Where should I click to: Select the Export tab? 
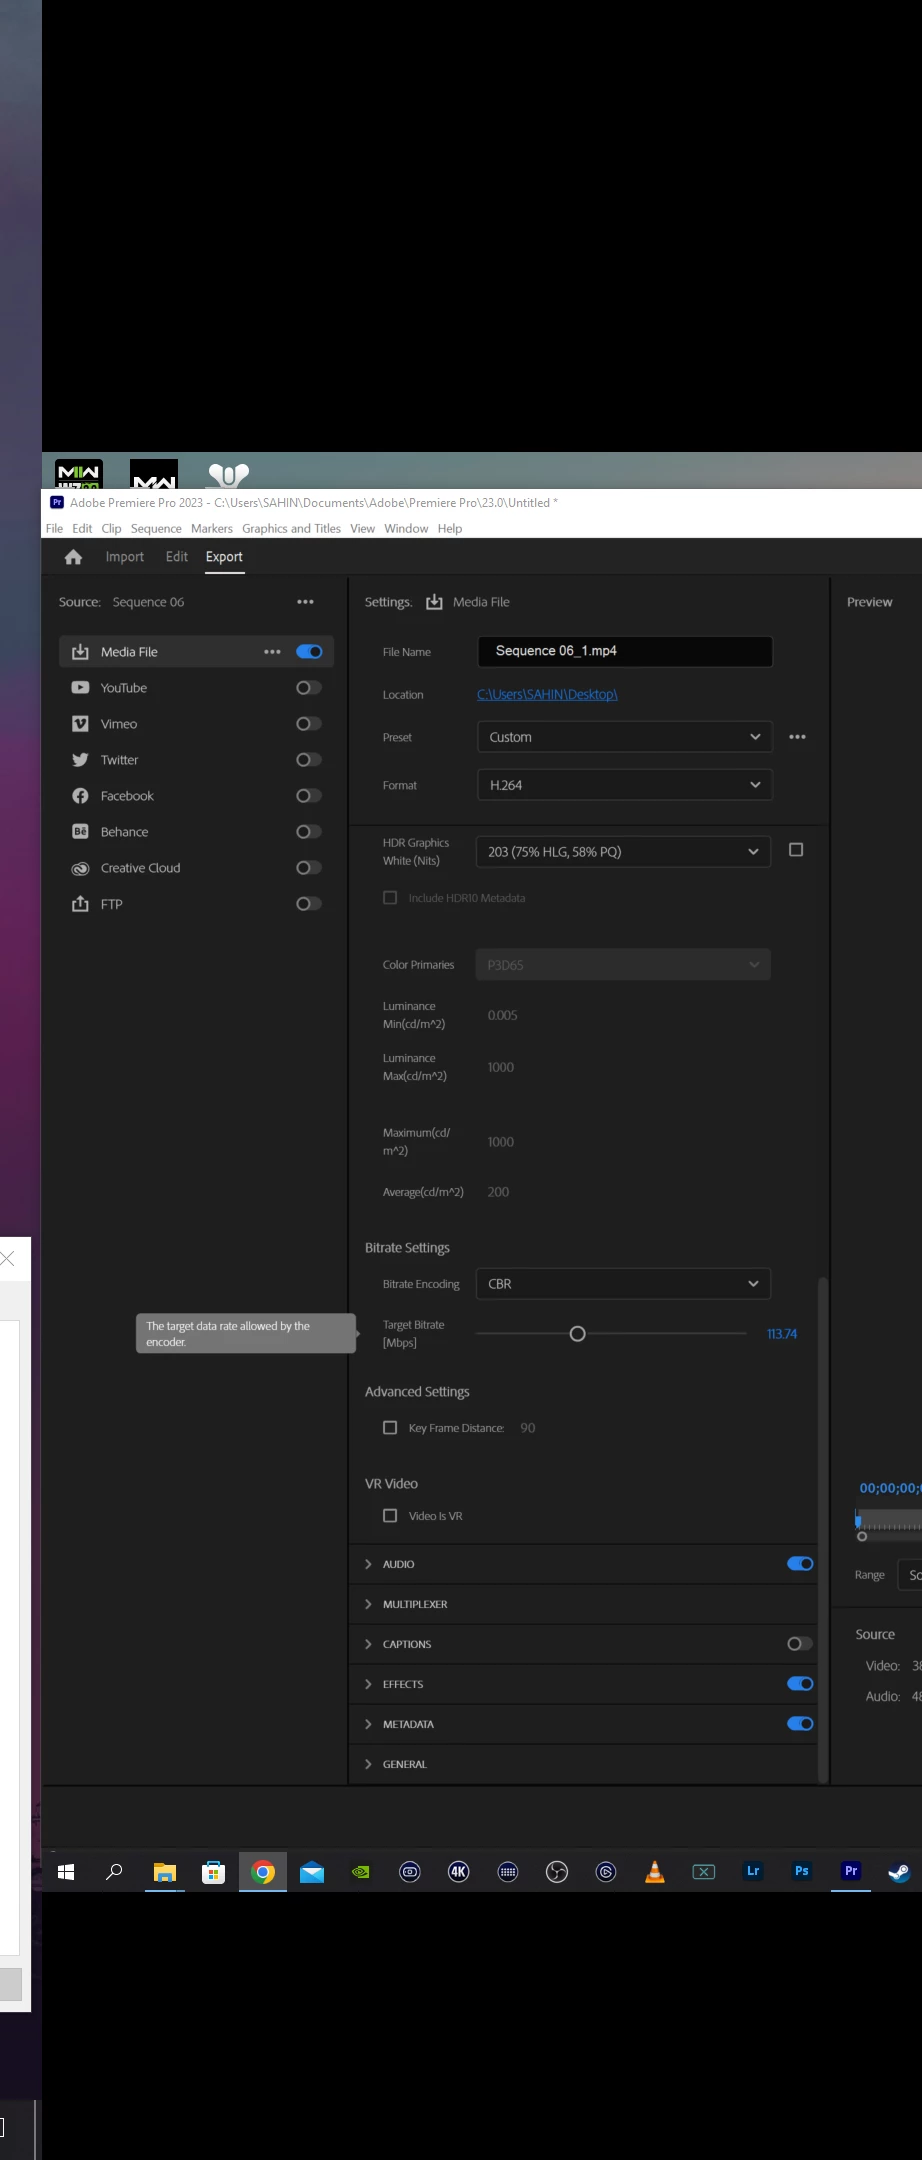point(224,557)
